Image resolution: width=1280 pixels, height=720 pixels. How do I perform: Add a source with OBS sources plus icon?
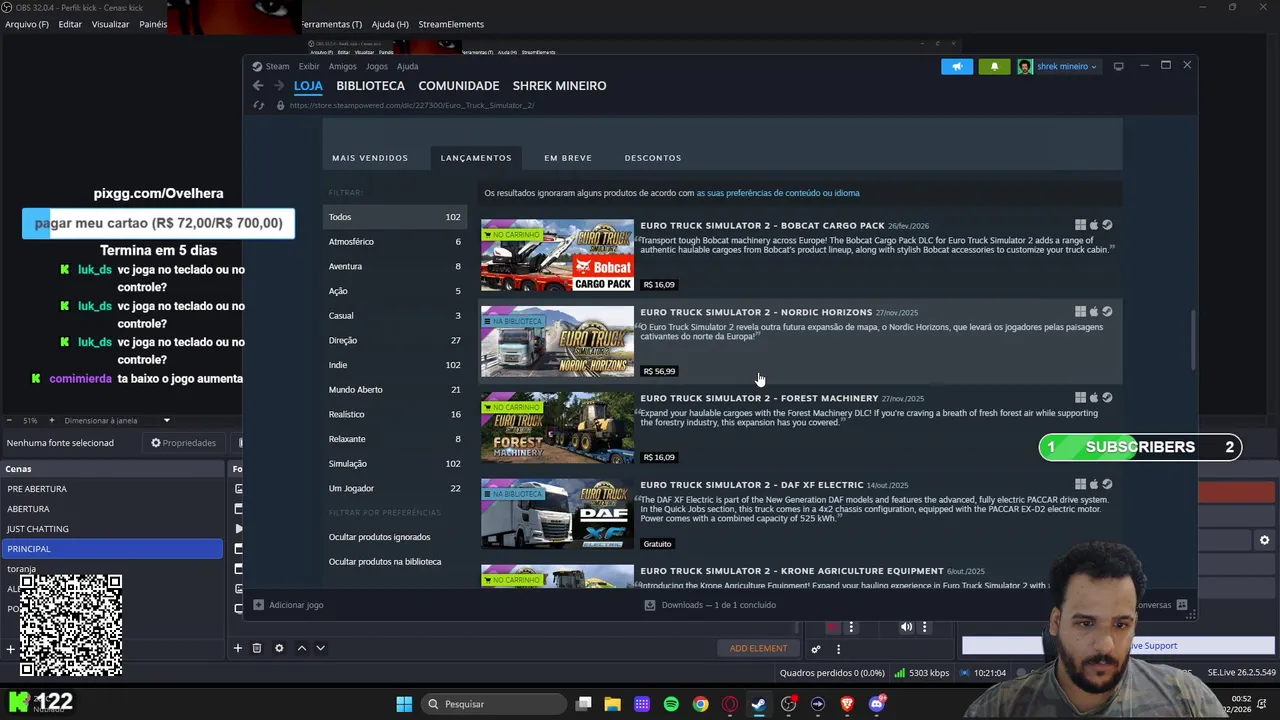click(x=238, y=648)
